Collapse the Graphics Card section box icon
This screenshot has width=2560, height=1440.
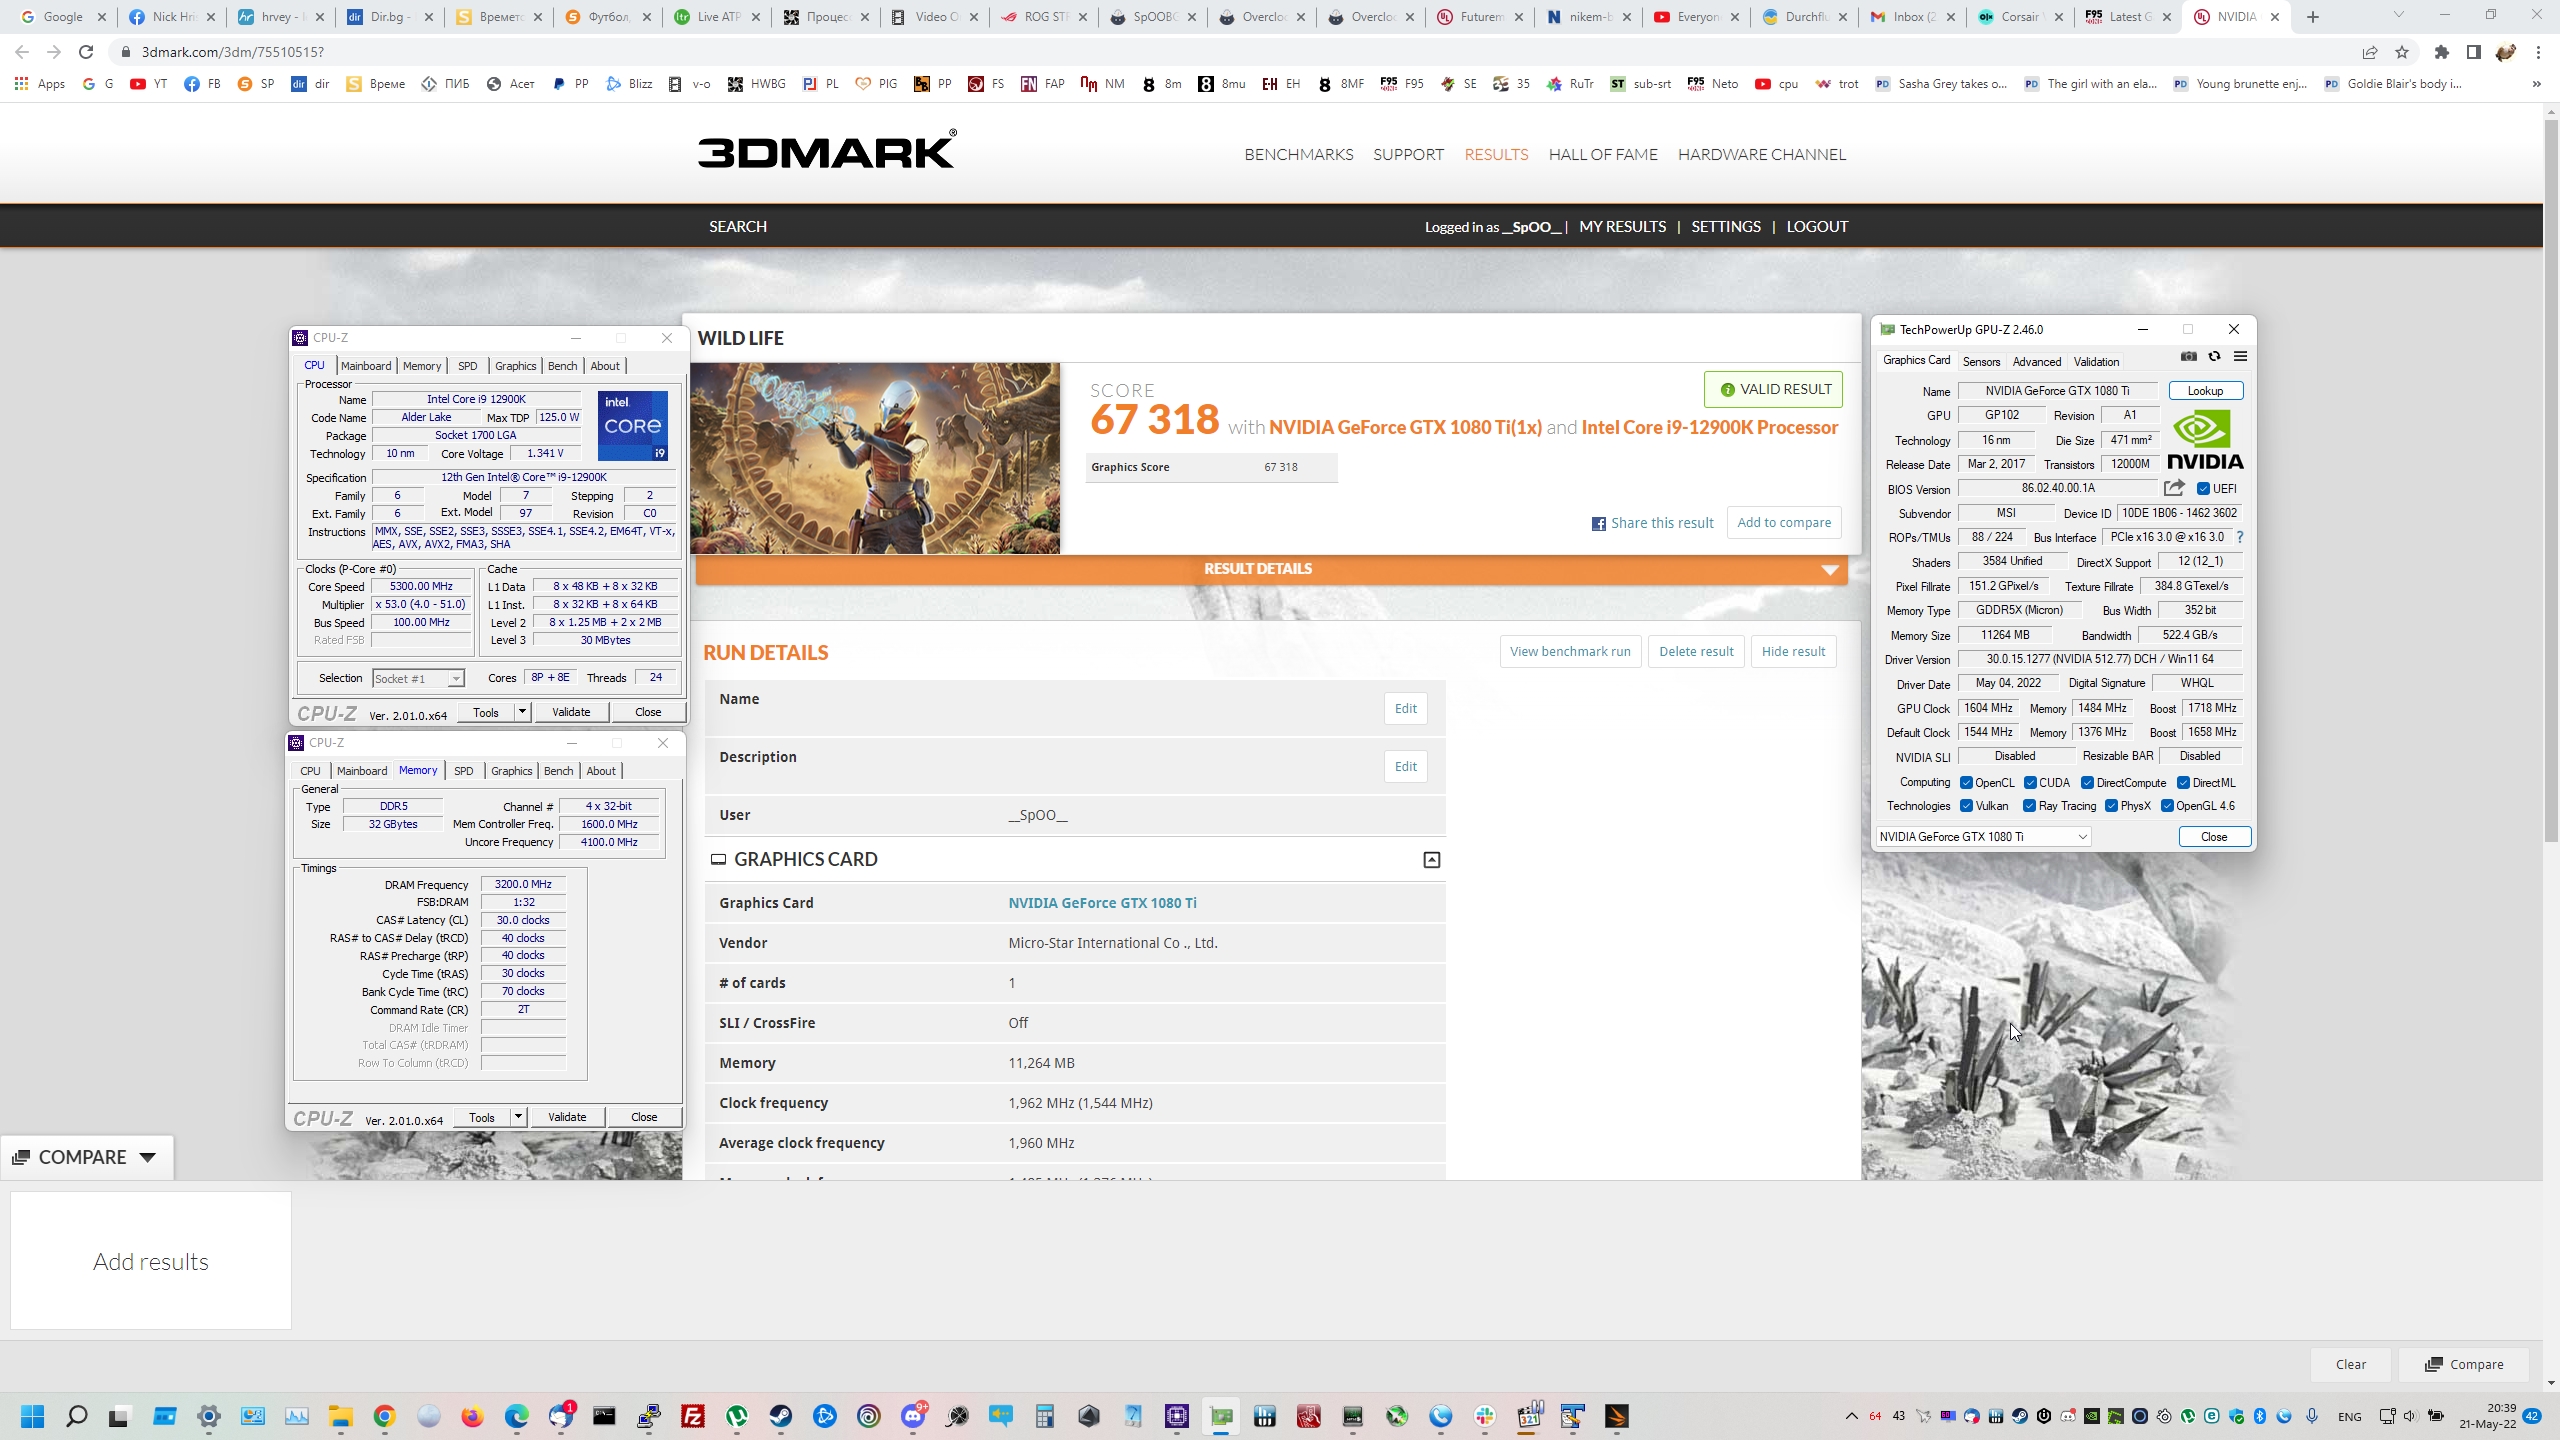(1431, 860)
